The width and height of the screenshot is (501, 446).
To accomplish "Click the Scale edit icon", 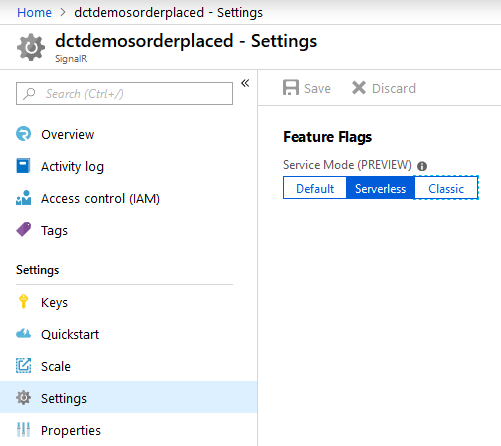I will (x=23, y=366).
